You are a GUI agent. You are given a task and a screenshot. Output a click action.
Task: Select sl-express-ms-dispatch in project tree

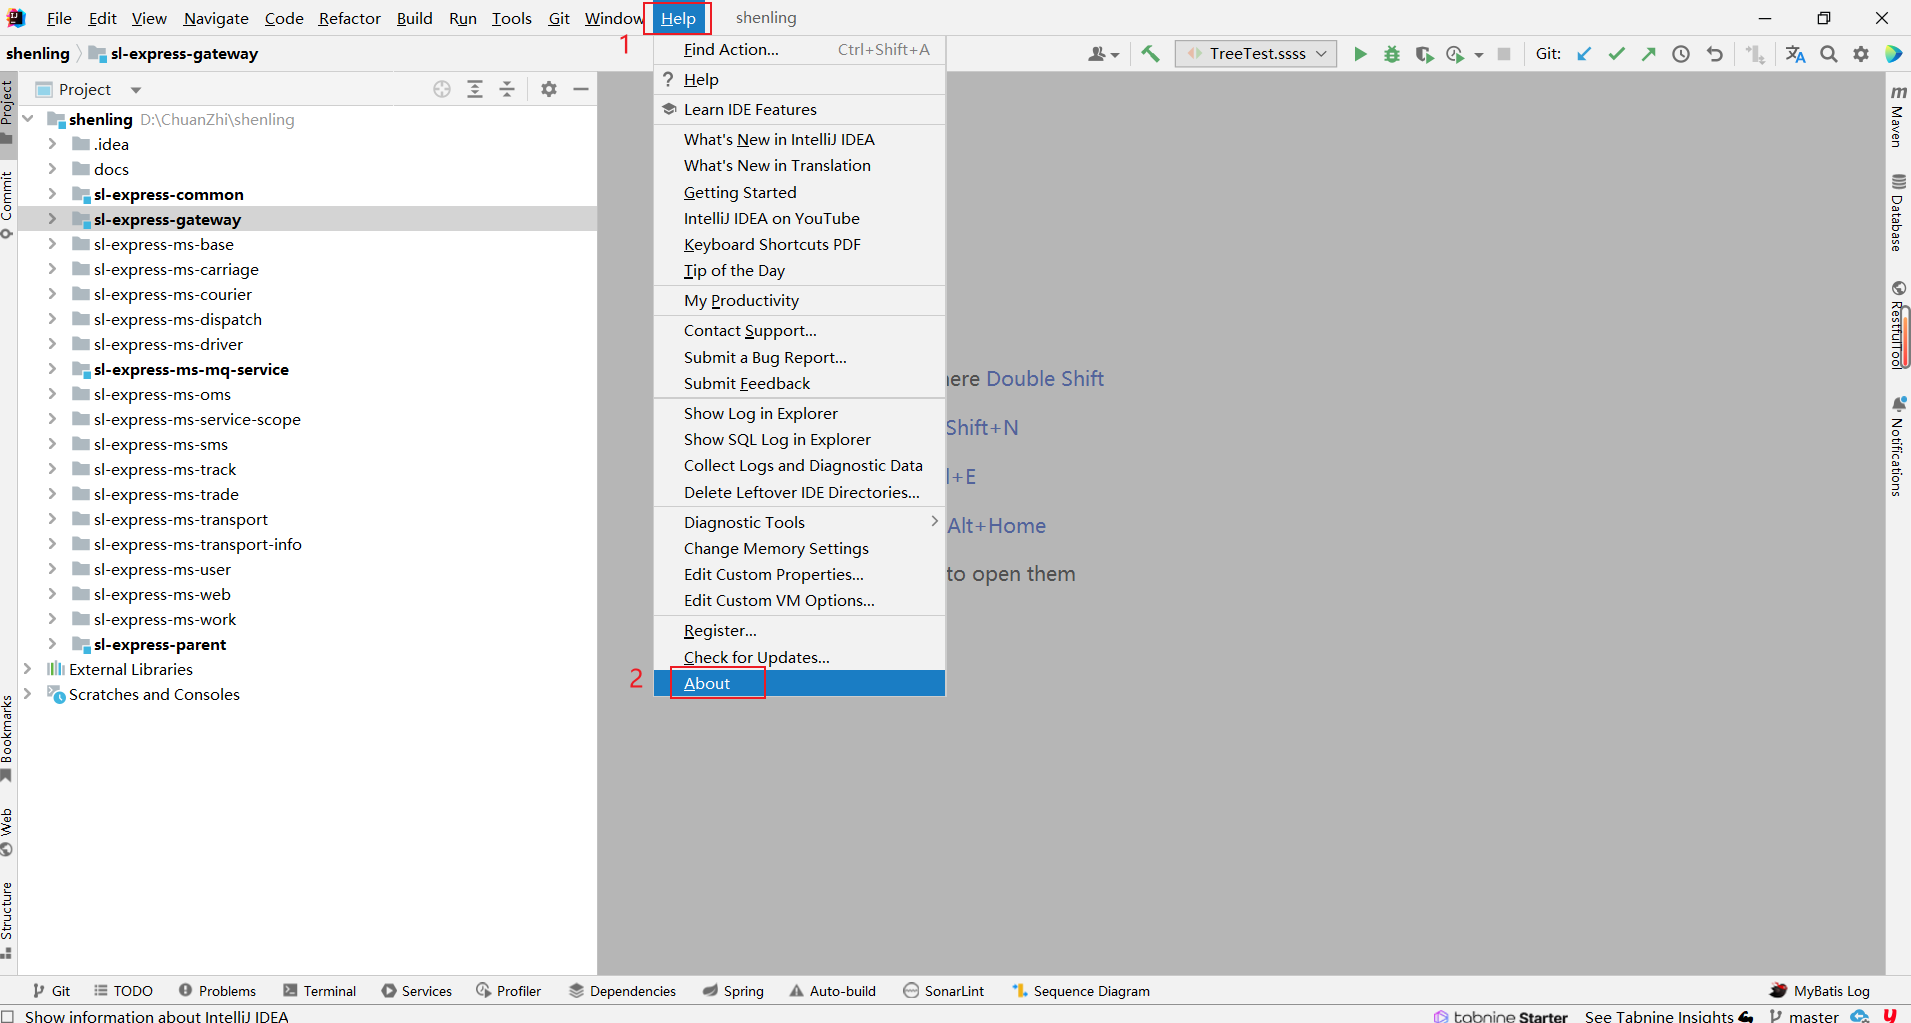pos(178,319)
